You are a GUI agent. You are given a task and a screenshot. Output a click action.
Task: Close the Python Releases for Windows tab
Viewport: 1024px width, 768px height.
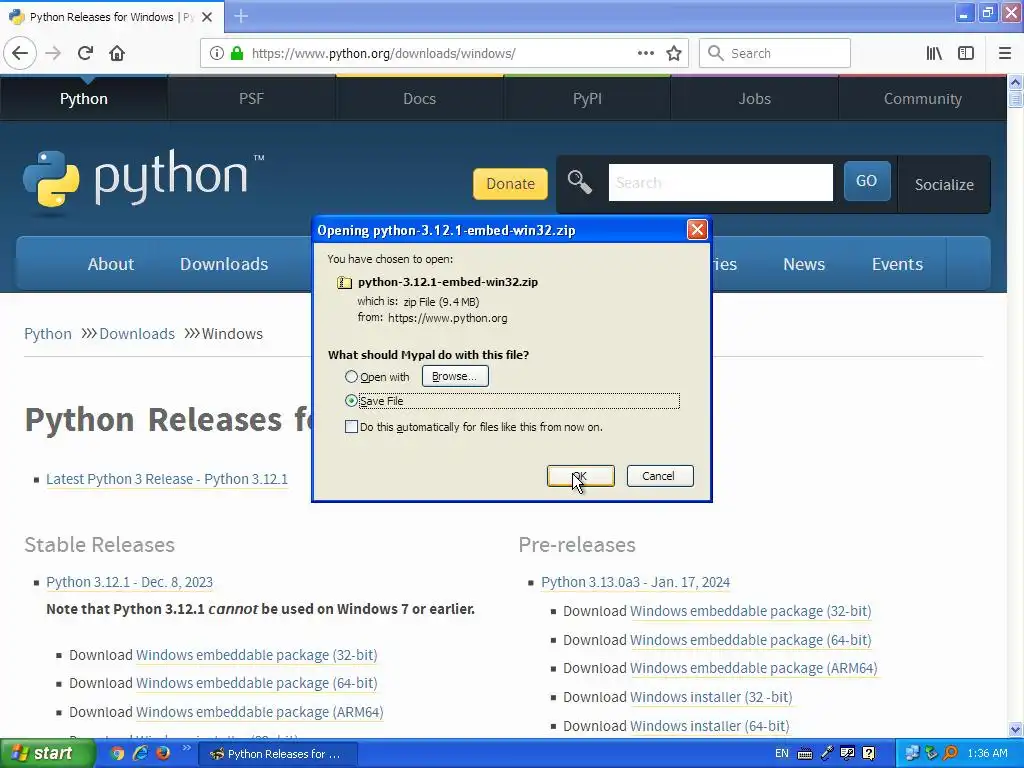[x=207, y=17]
